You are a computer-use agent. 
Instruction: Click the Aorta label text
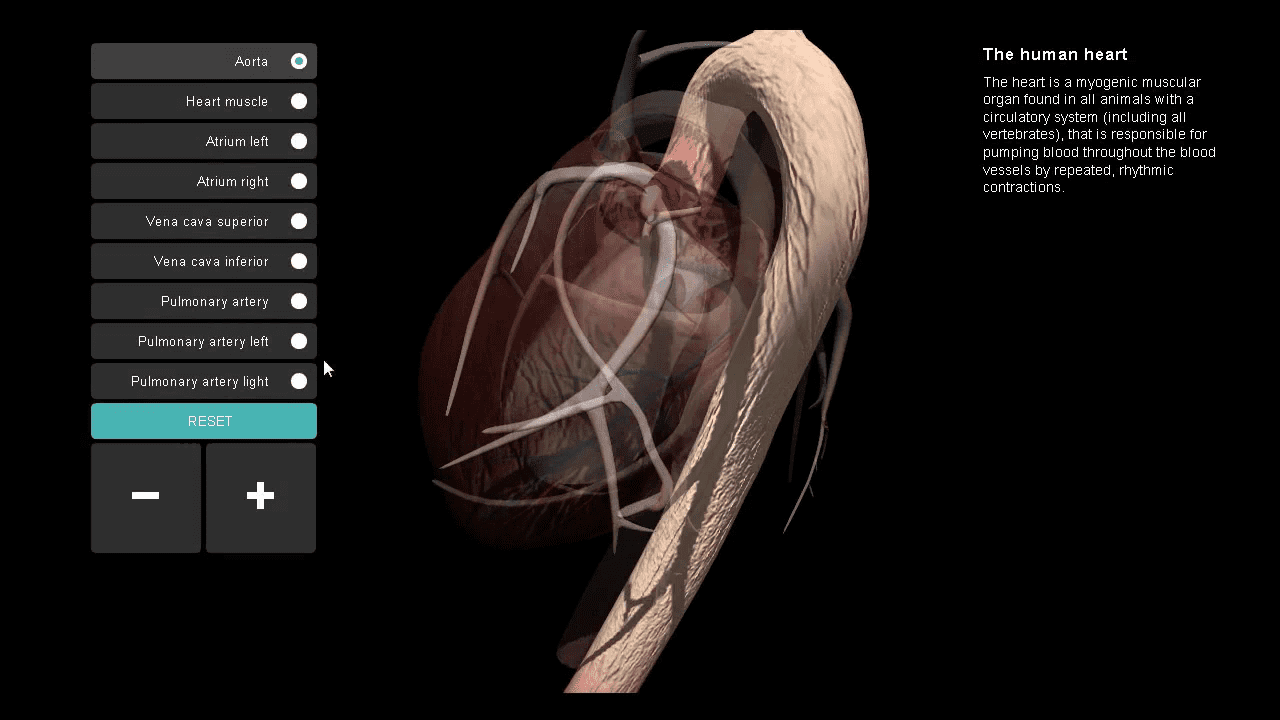coord(251,62)
